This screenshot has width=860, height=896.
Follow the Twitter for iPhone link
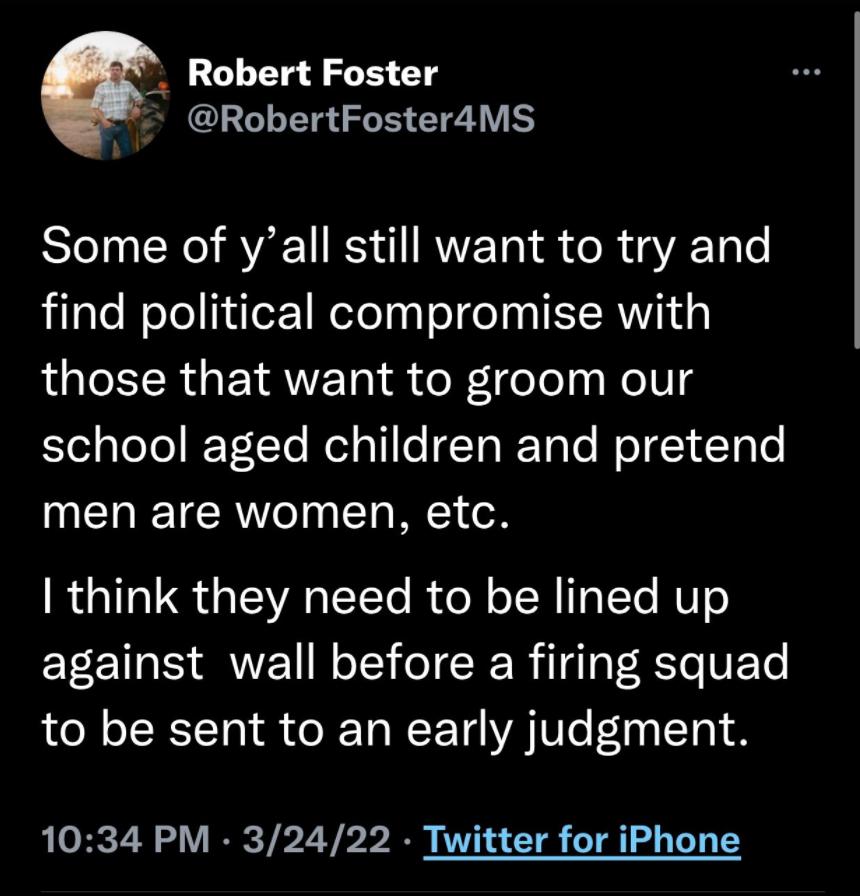tap(582, 840)
